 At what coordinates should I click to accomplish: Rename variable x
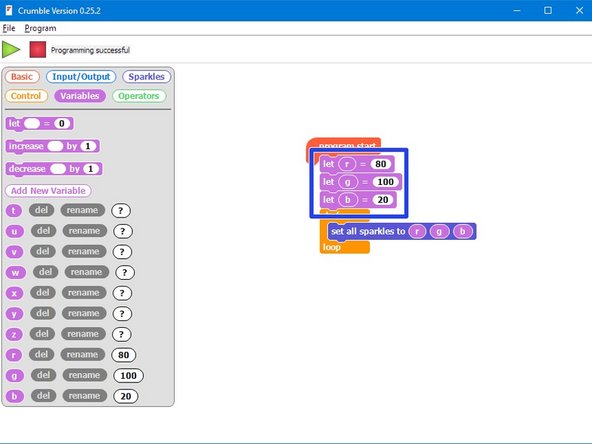[83, 293]
